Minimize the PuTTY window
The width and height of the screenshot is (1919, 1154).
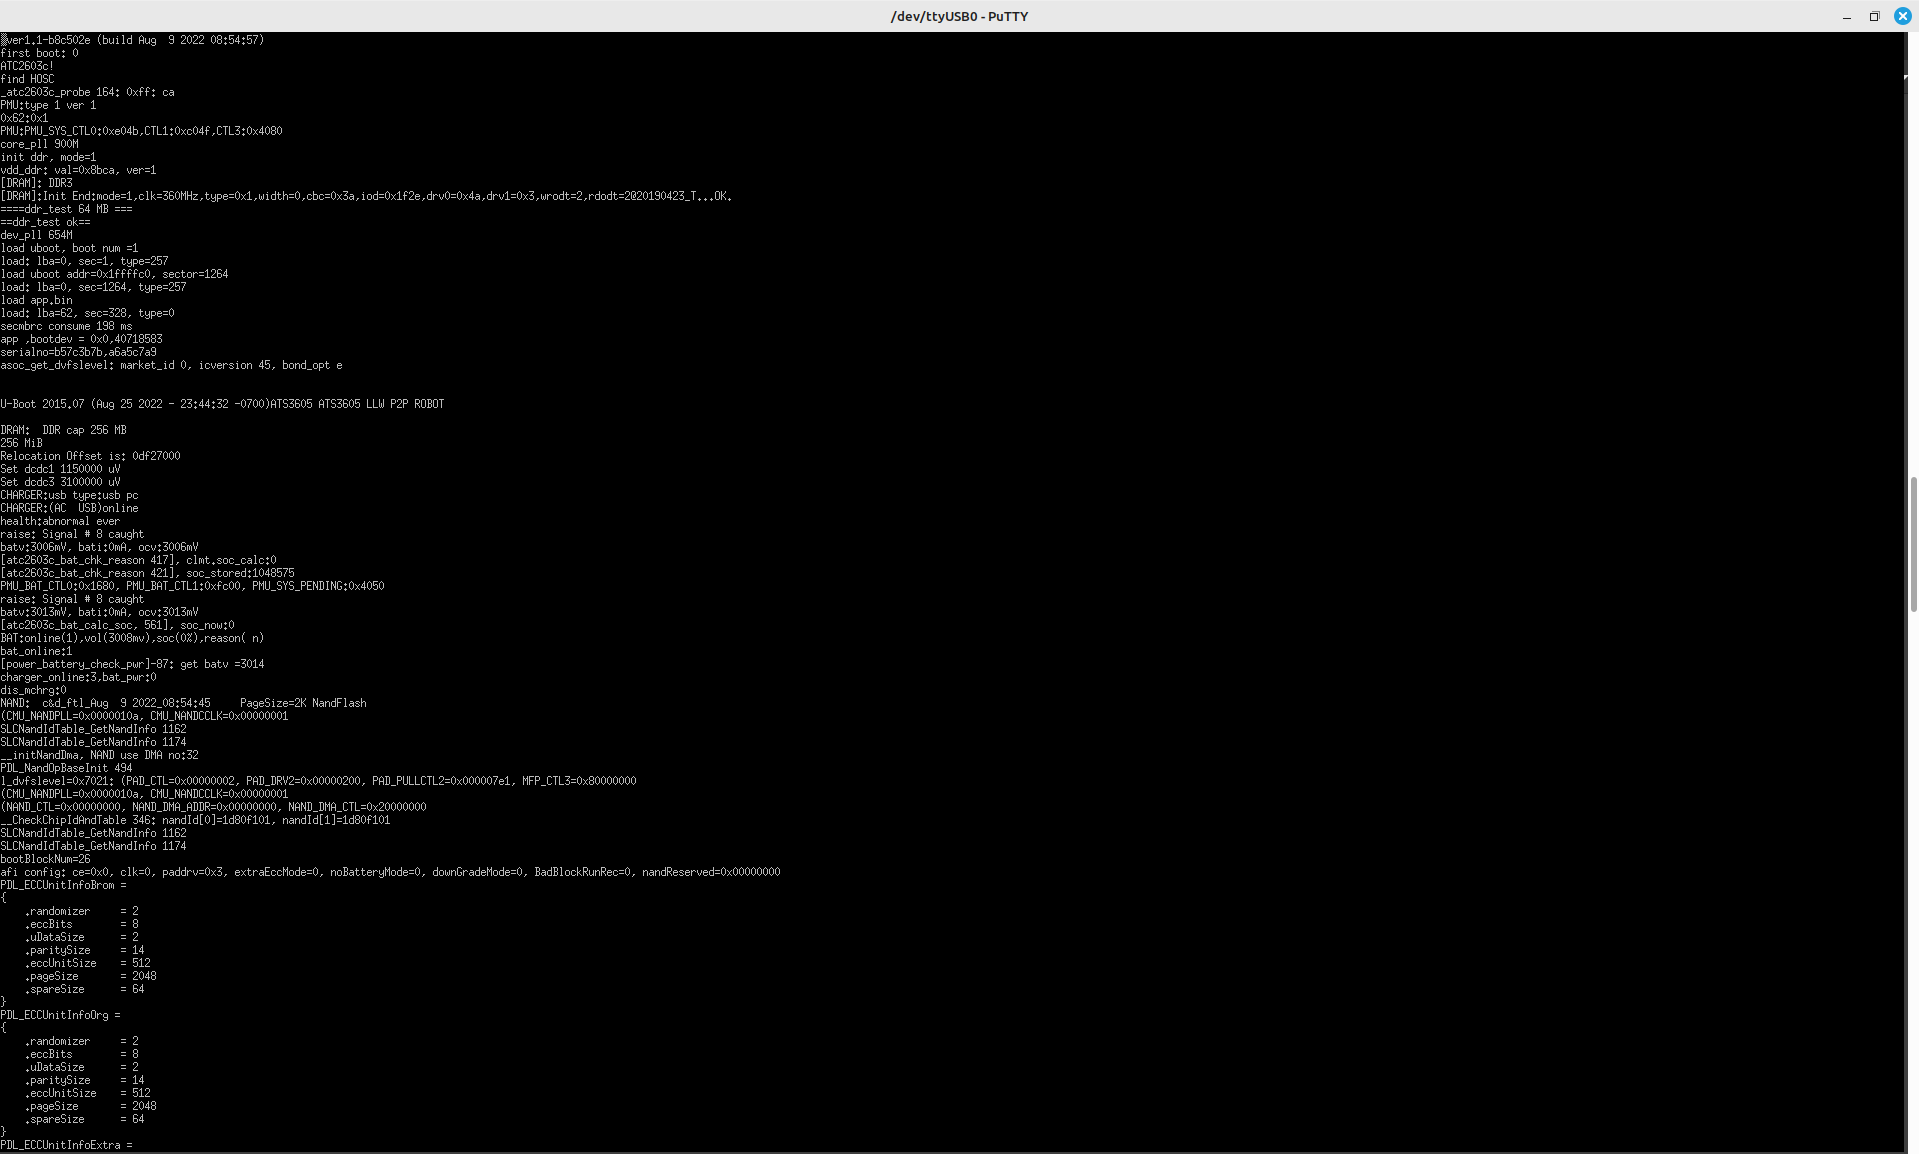click(x=1846, y=16)
